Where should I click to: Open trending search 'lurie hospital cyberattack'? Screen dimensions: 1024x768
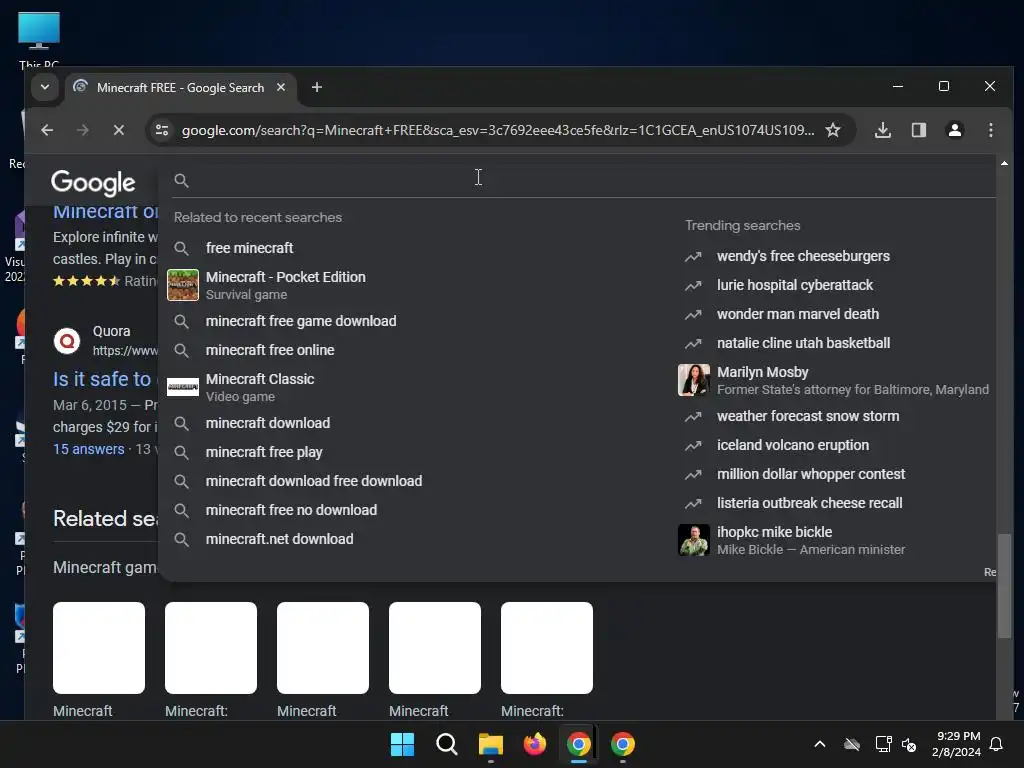click(x=794, y=285)
